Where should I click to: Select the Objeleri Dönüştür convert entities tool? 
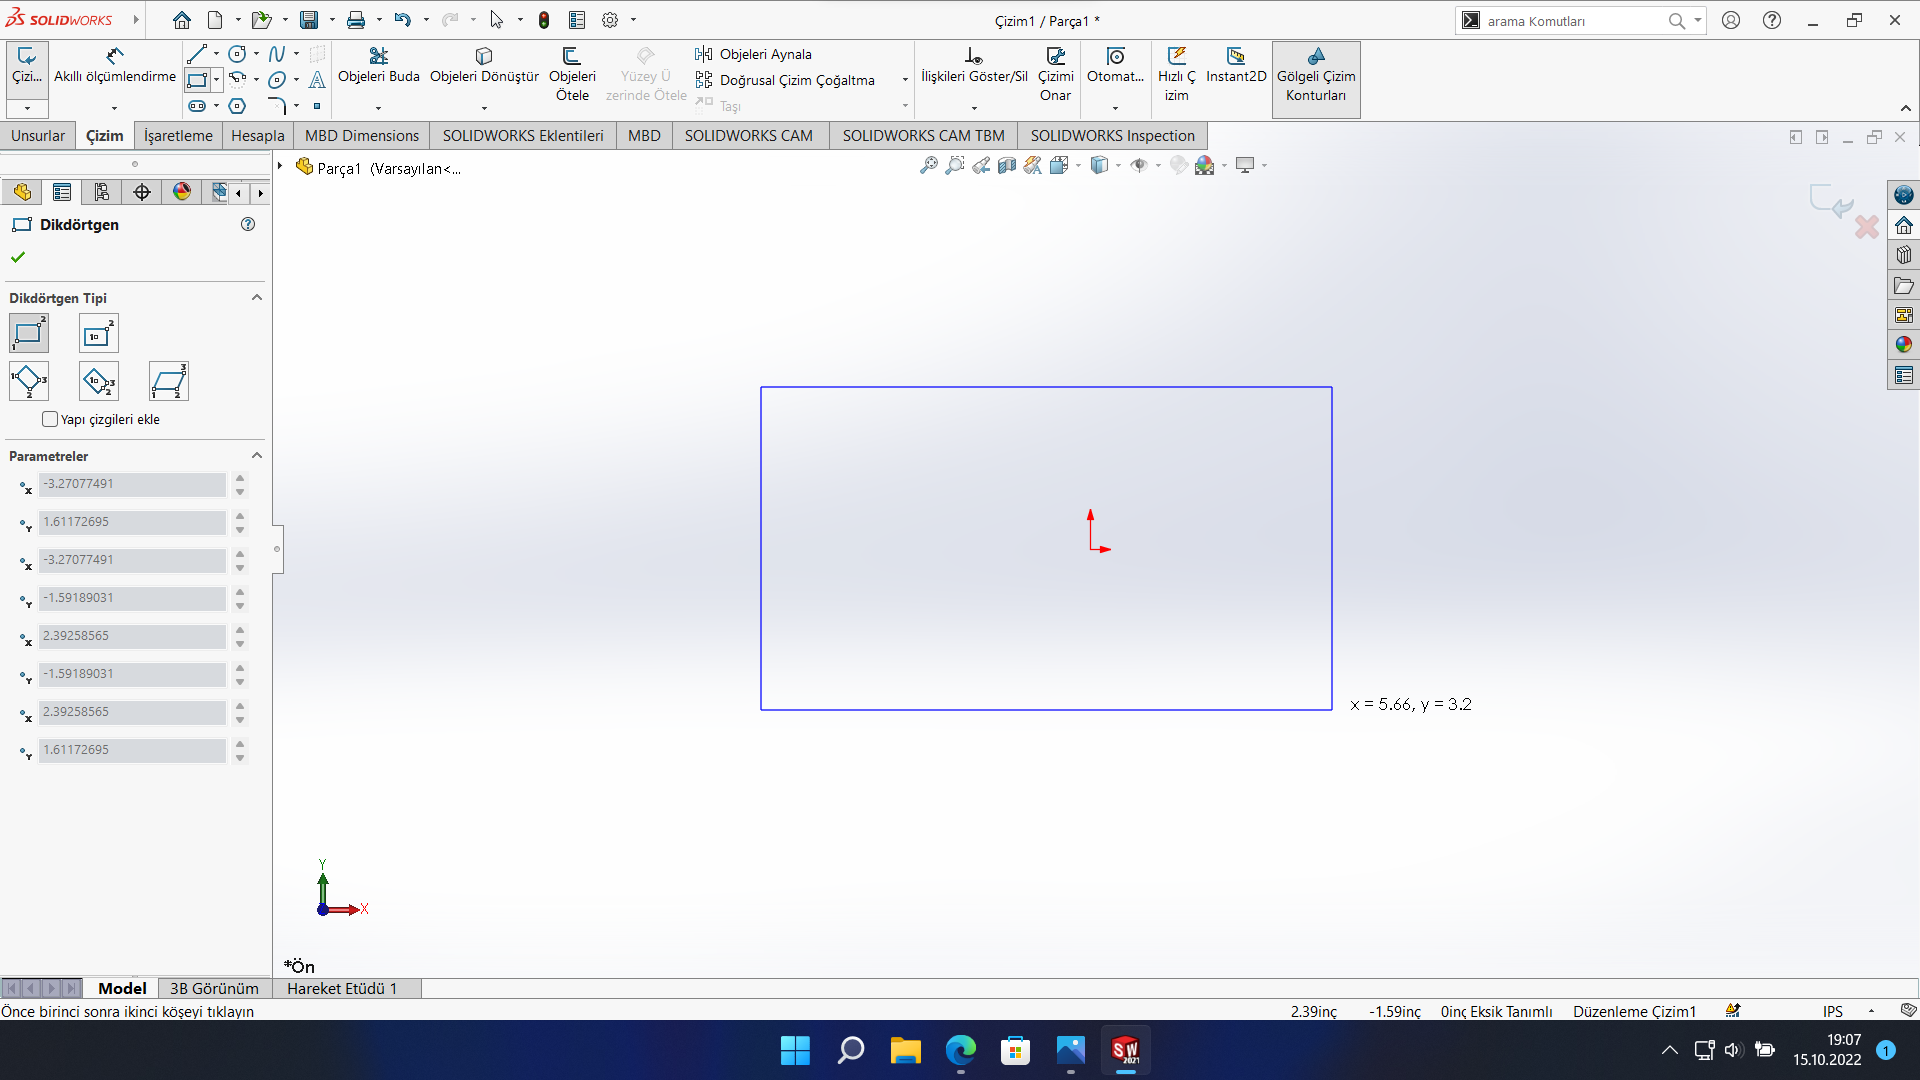[484, 65]
